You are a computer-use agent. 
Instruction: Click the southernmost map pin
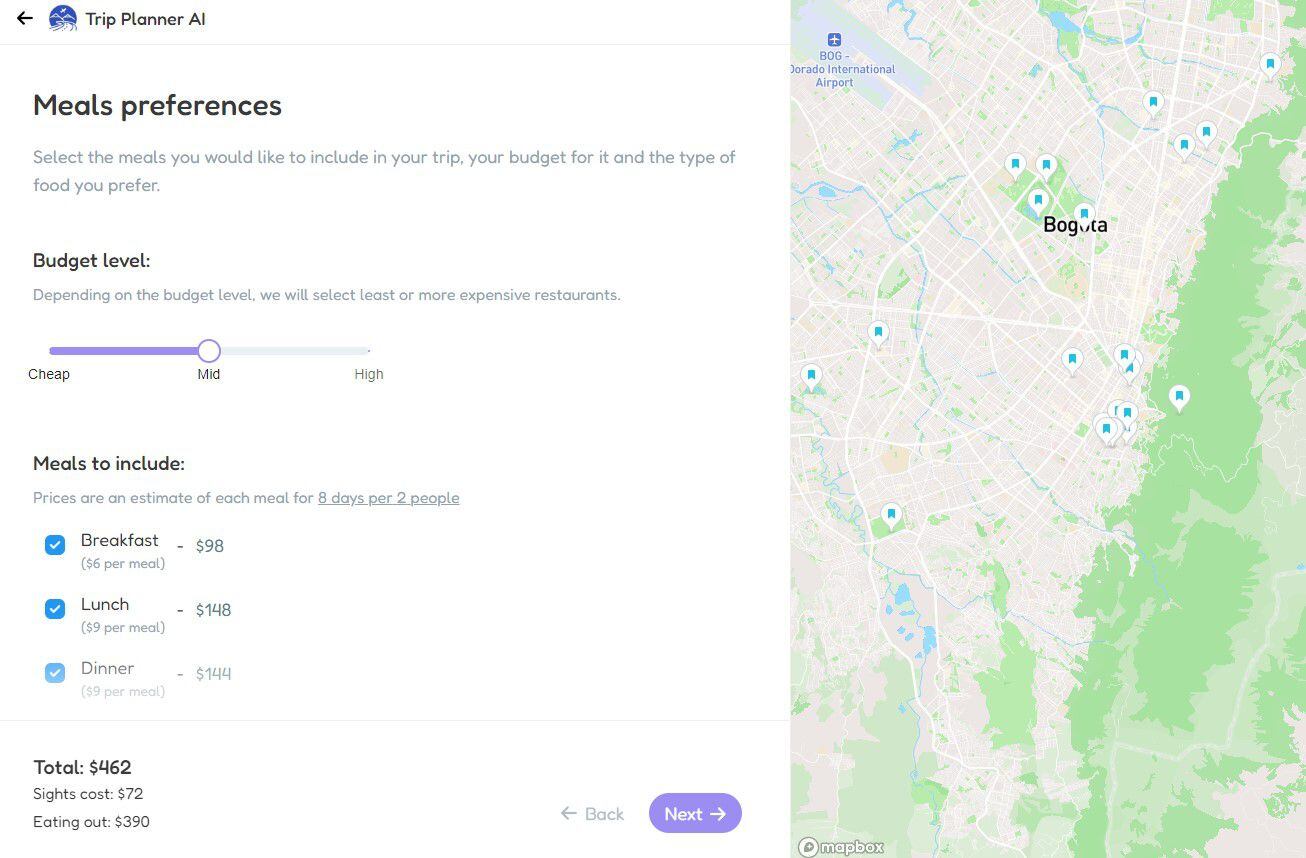pos(891,516)
